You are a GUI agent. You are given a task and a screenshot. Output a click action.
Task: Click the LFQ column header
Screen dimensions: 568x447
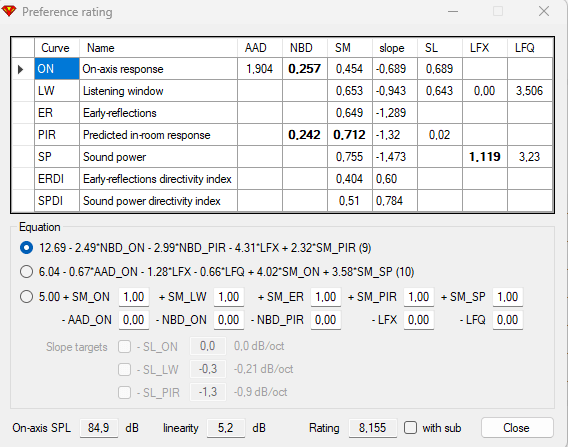(x=530, y=48)
